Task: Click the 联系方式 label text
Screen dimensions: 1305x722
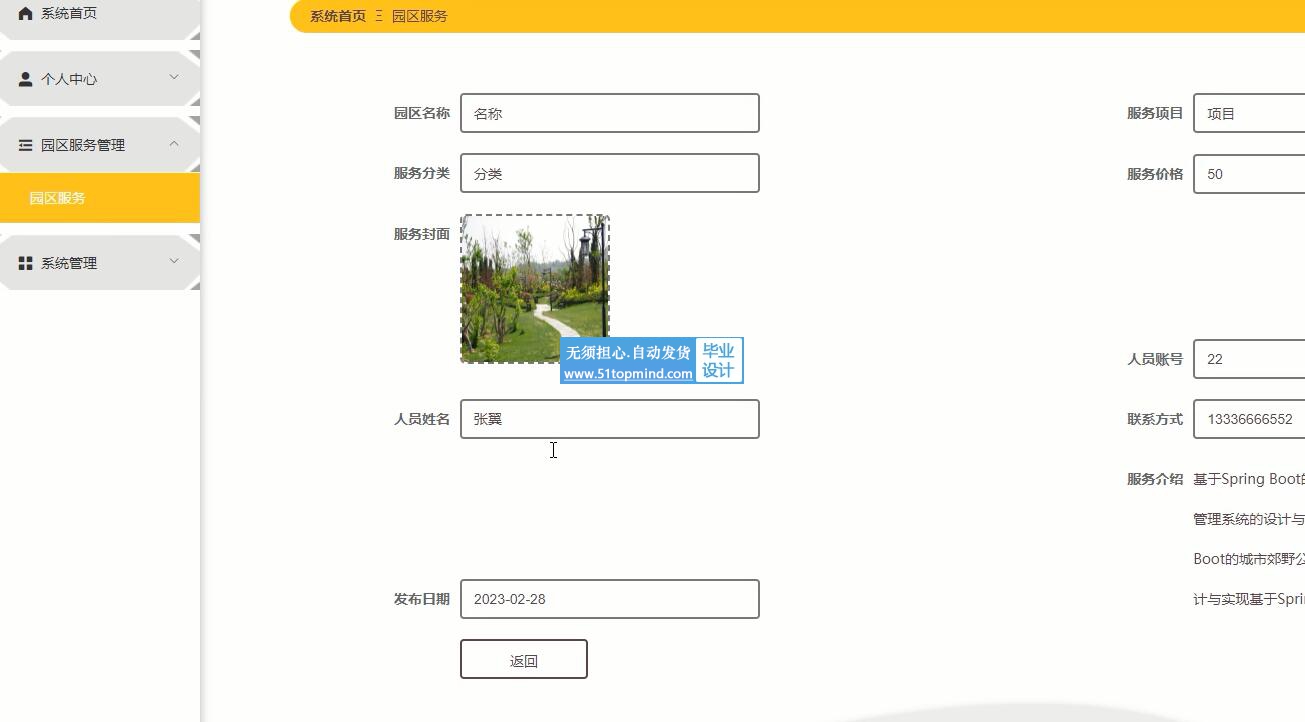Action: click(1155, 419)
